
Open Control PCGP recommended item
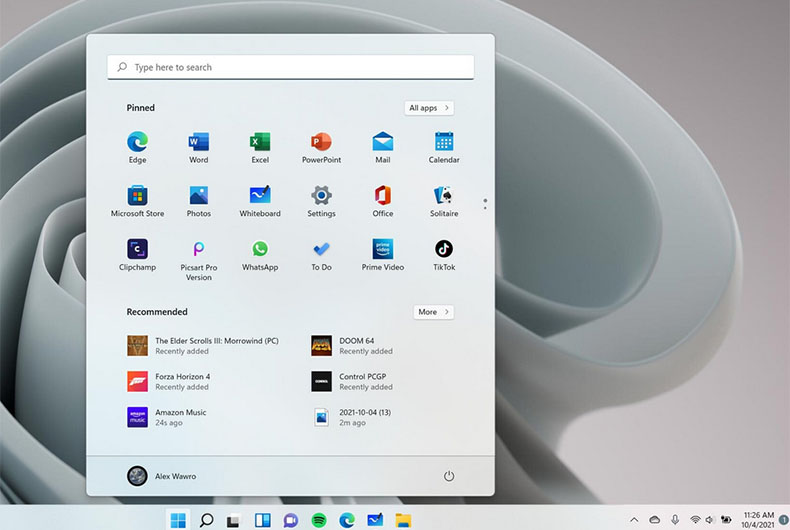coord(353,381)
